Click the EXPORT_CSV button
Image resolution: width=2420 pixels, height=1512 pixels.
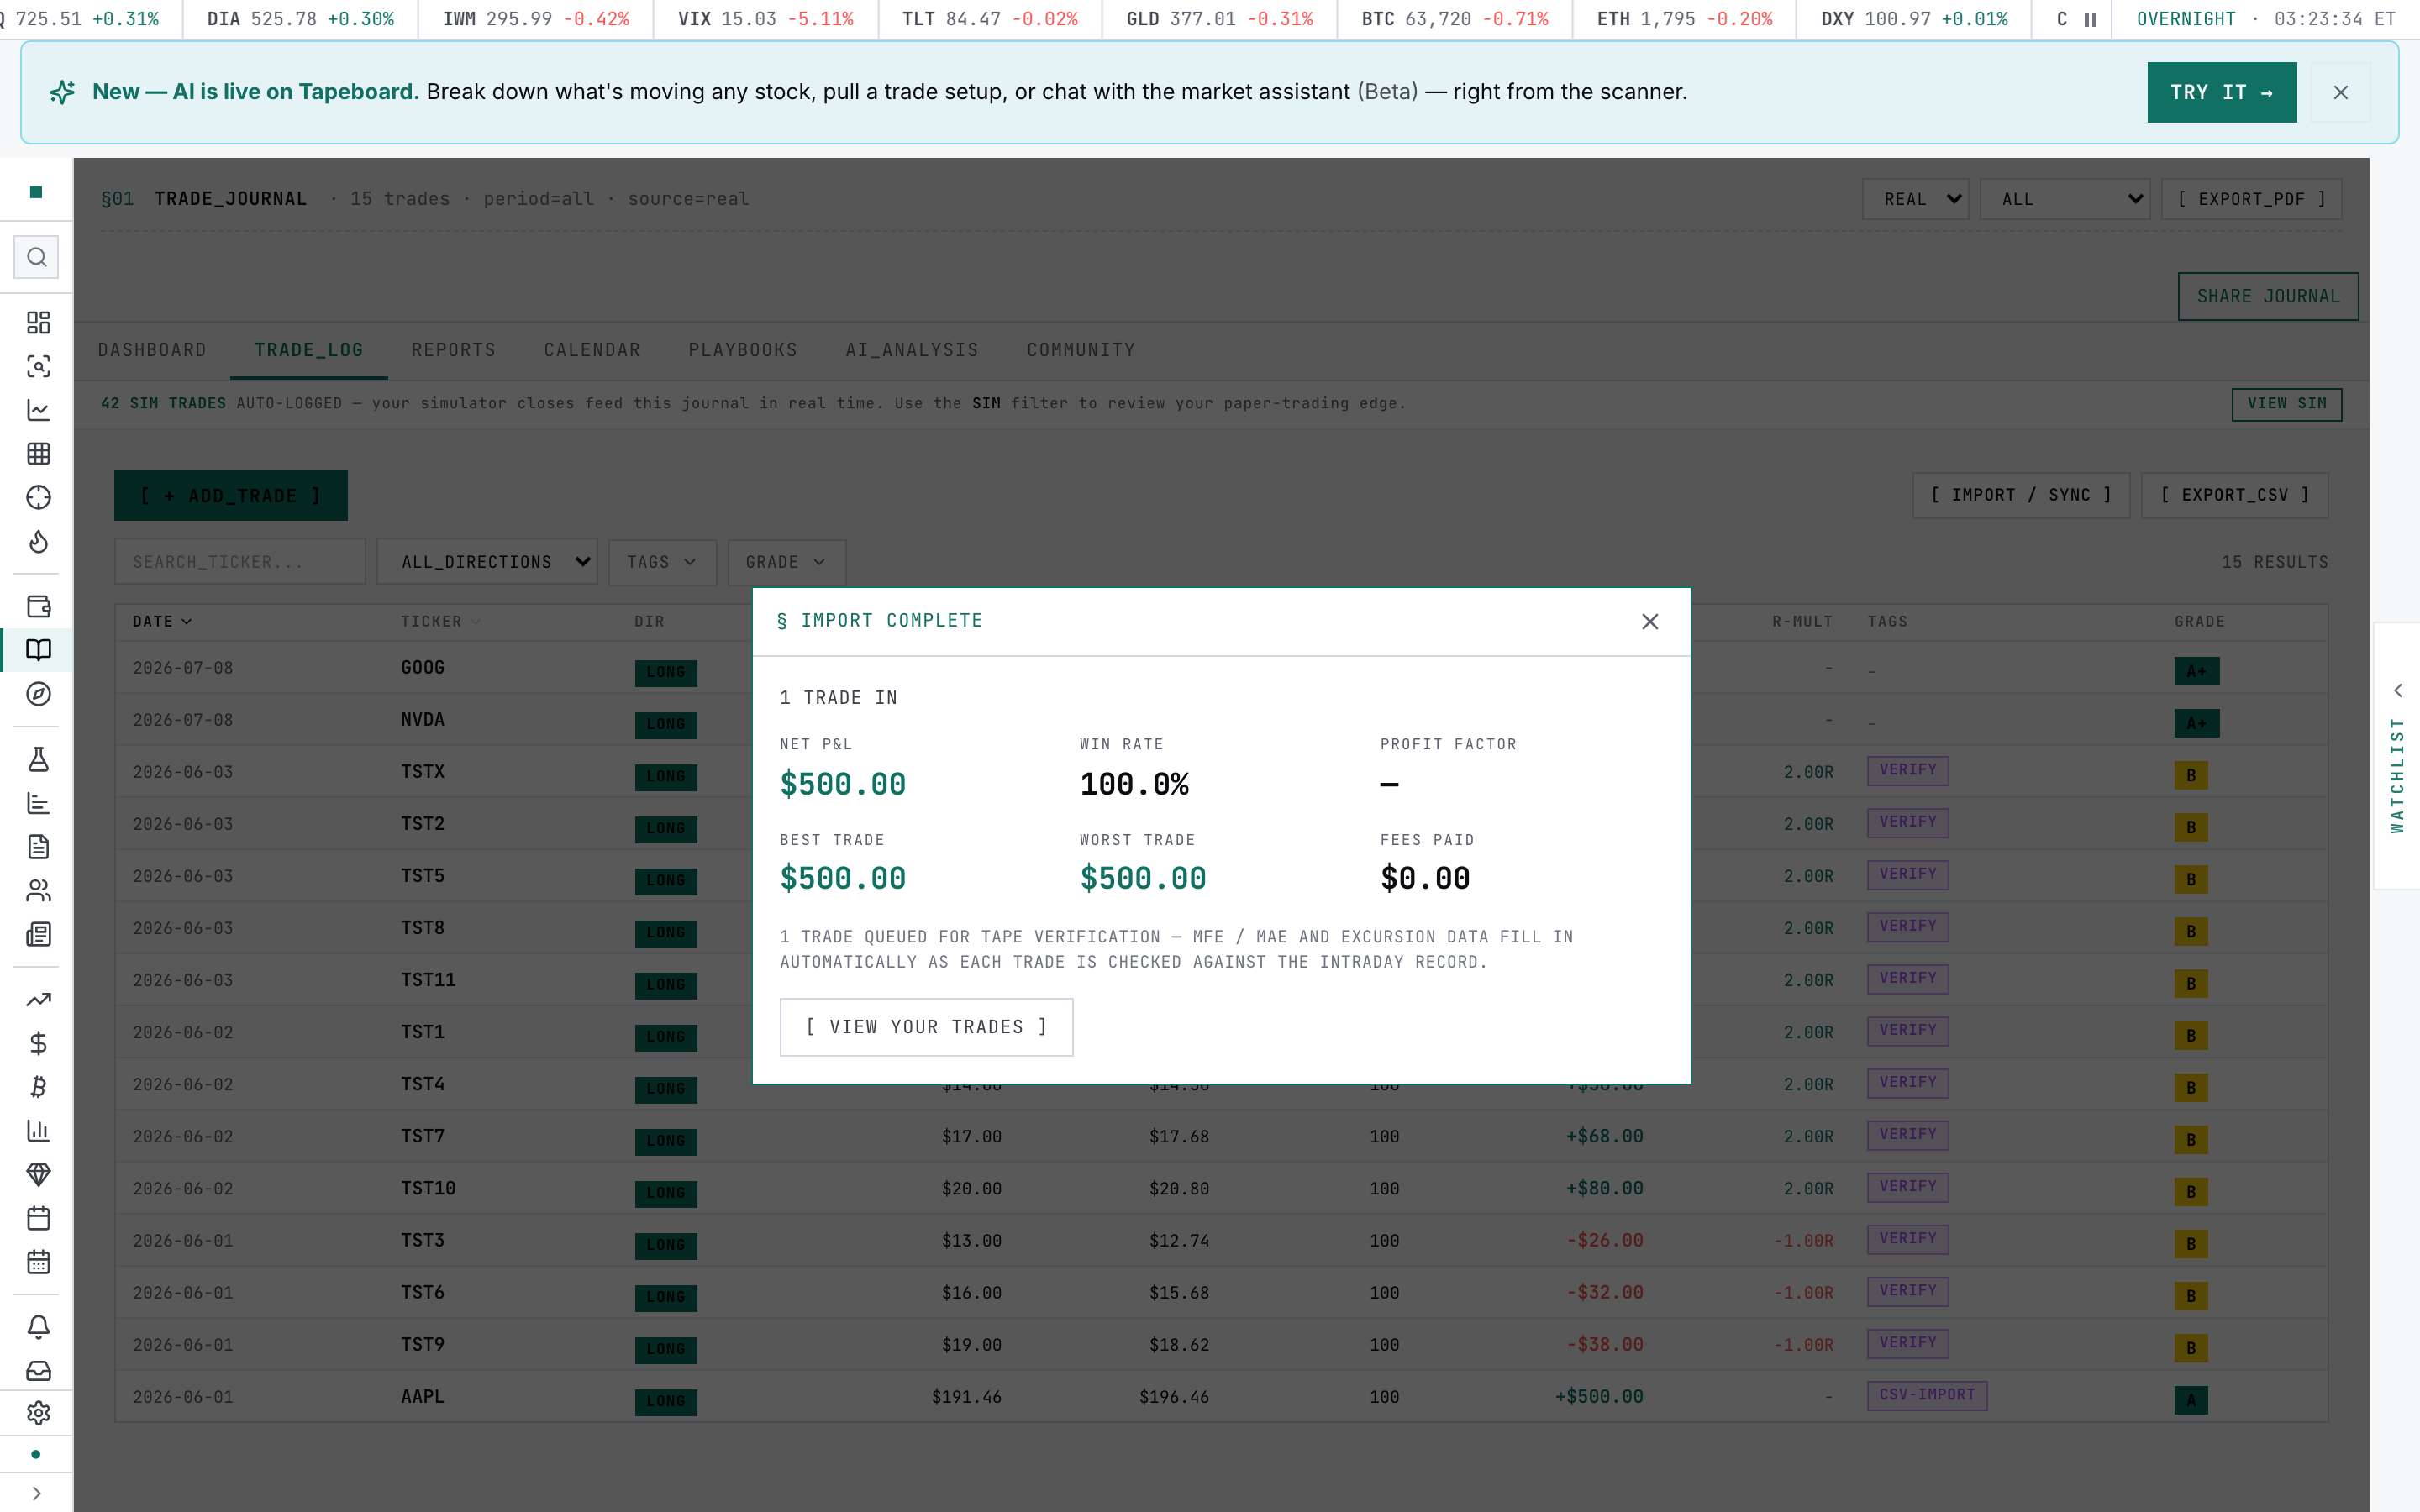tap(2234, 495)
